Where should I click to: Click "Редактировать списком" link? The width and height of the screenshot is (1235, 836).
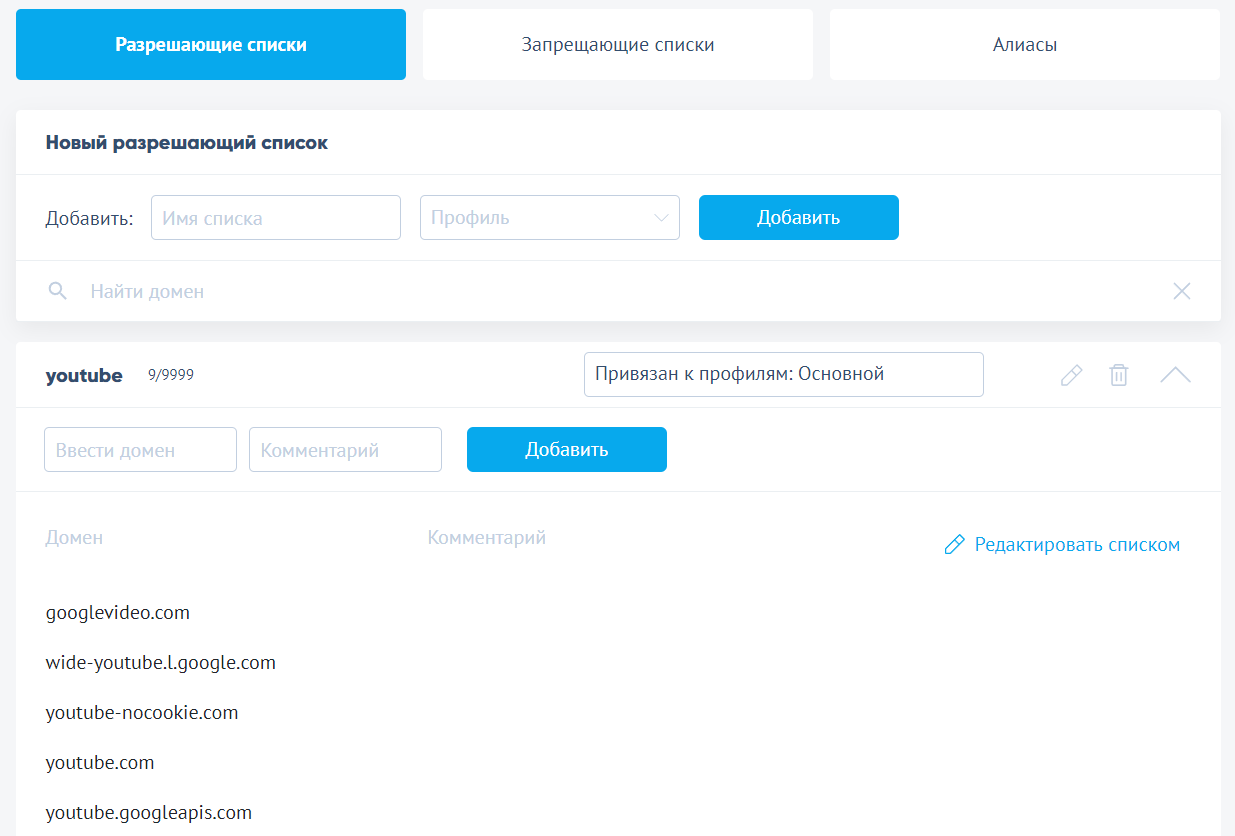[x=1077, y=545]
